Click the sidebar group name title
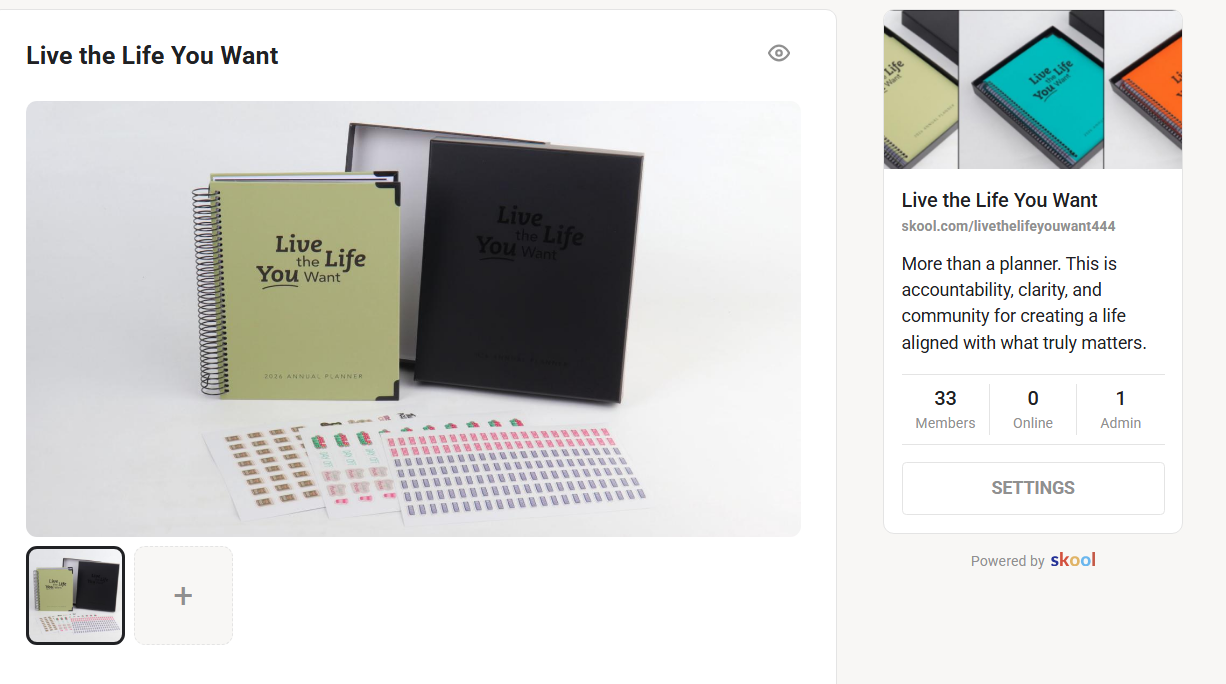1226x684 pixels. coord(1000,200)
